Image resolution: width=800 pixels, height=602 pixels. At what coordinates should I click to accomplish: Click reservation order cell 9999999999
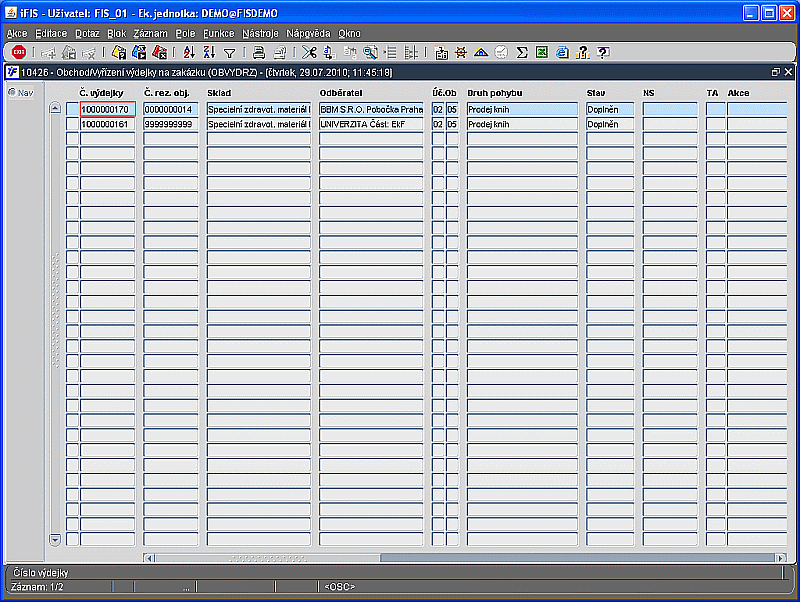[x=171, y=124]
